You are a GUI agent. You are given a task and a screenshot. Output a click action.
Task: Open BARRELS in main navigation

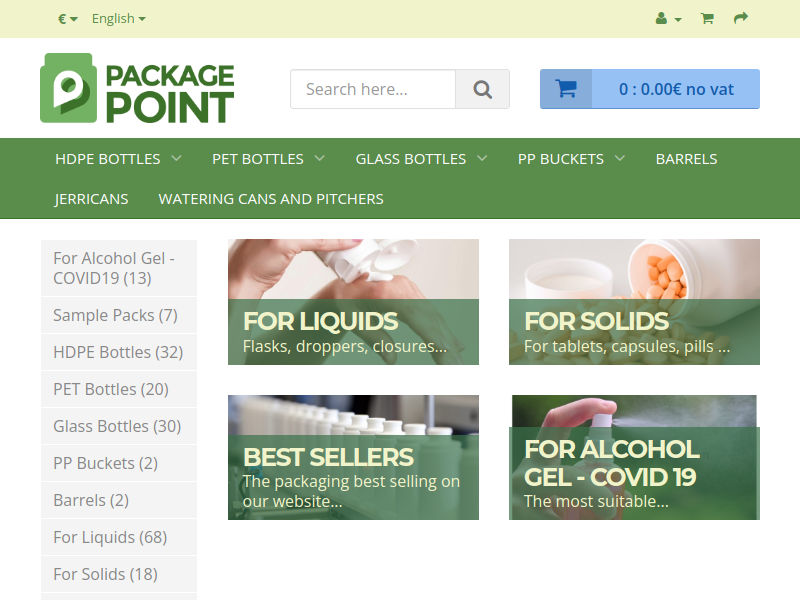686,159
